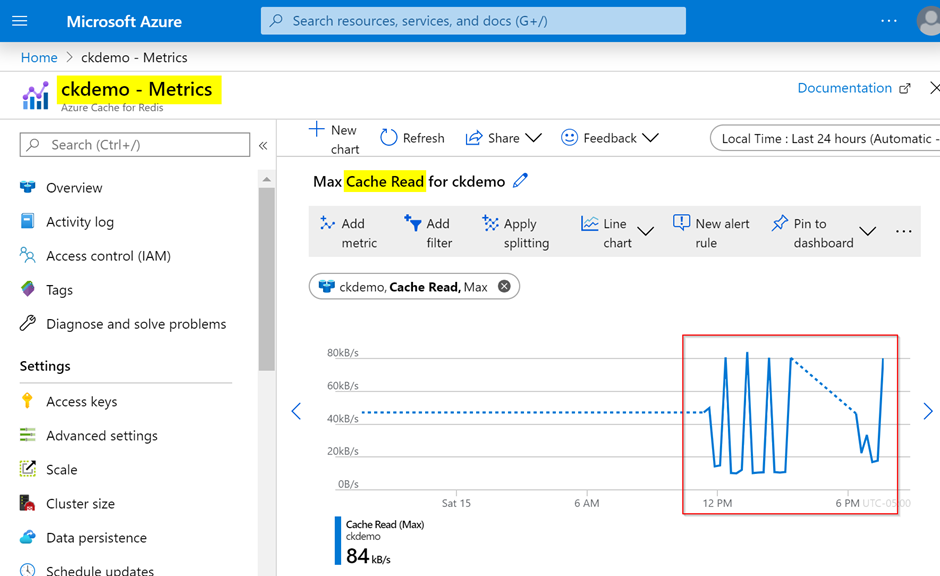Expand the Pin to dashboard chevron
The image size is (940, 576).
coord(867,231)
